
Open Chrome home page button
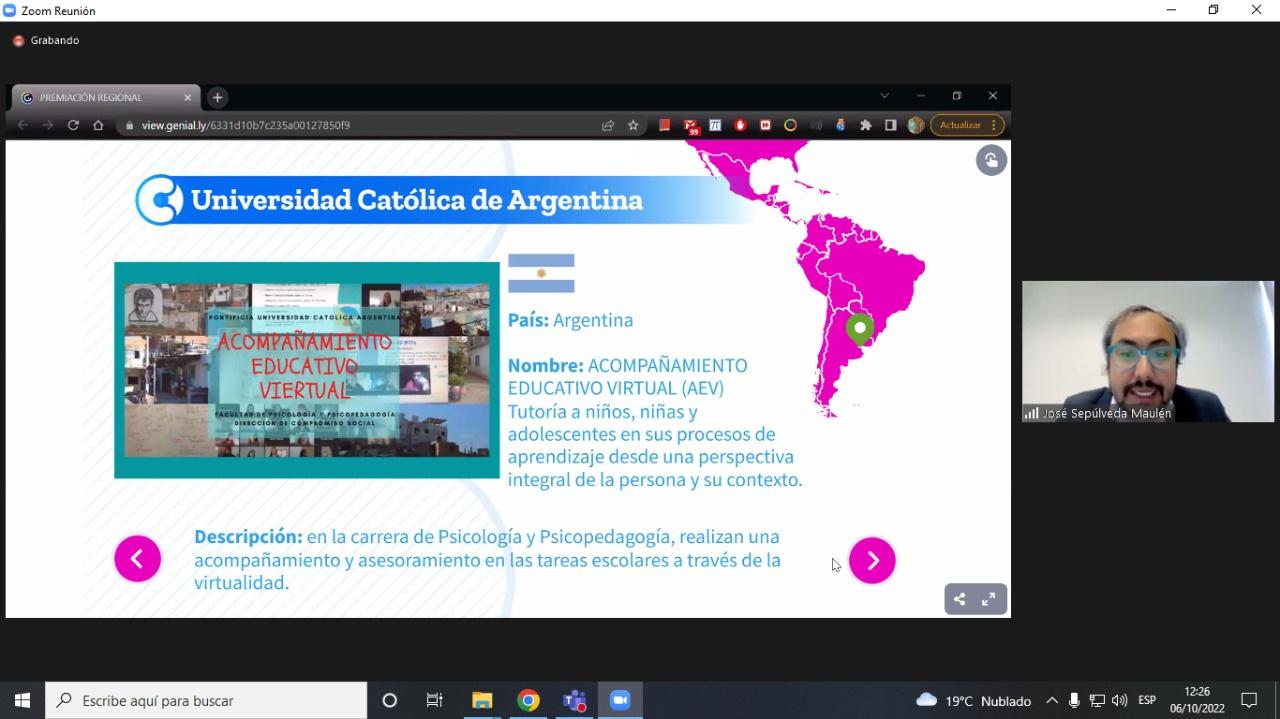98,125
